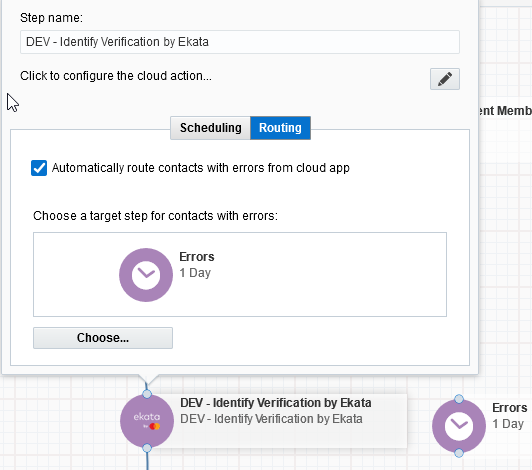Viewport: 532px width, 470px height.
Task: Click 'Automatically route contacts with errors' label text
Action: [201, 168]
